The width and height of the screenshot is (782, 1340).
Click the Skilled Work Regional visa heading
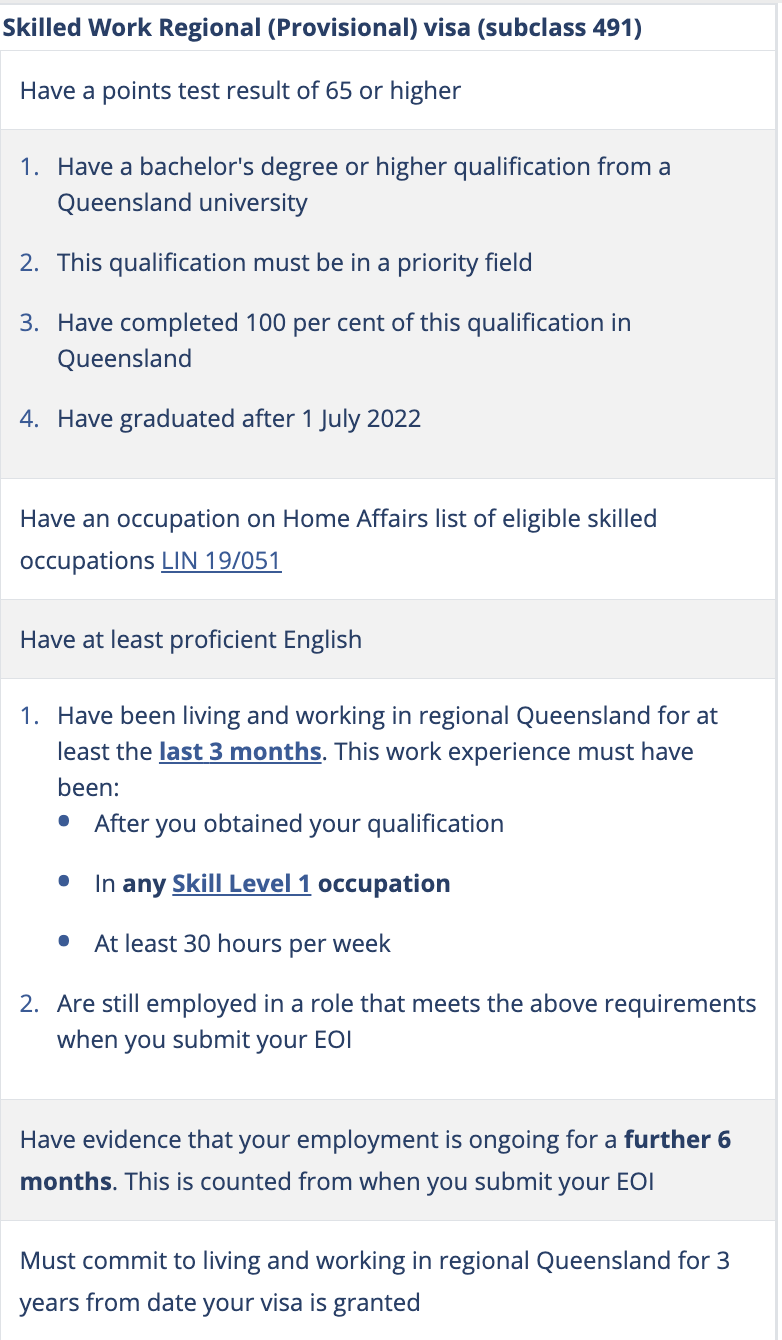pyautogui.click(x=322, y=27)
